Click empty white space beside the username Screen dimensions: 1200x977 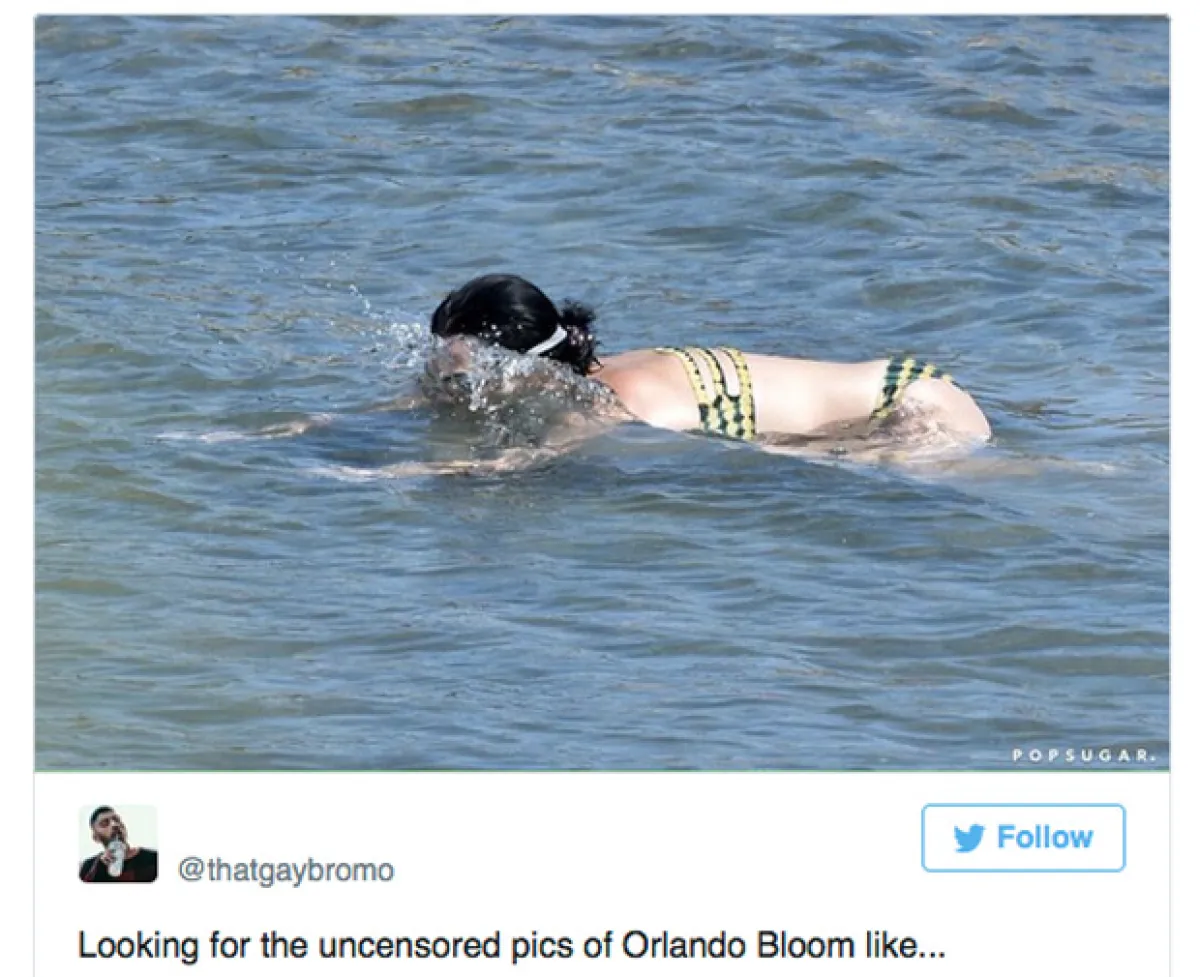650,850
